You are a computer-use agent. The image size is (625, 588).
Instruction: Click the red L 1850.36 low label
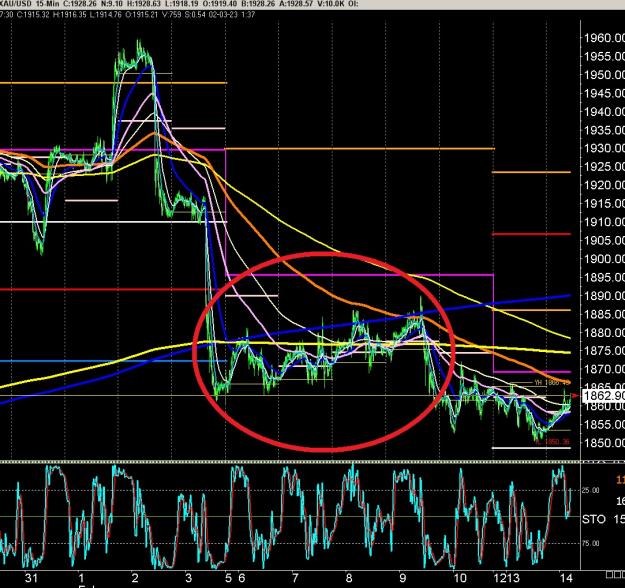coord(554,442)
